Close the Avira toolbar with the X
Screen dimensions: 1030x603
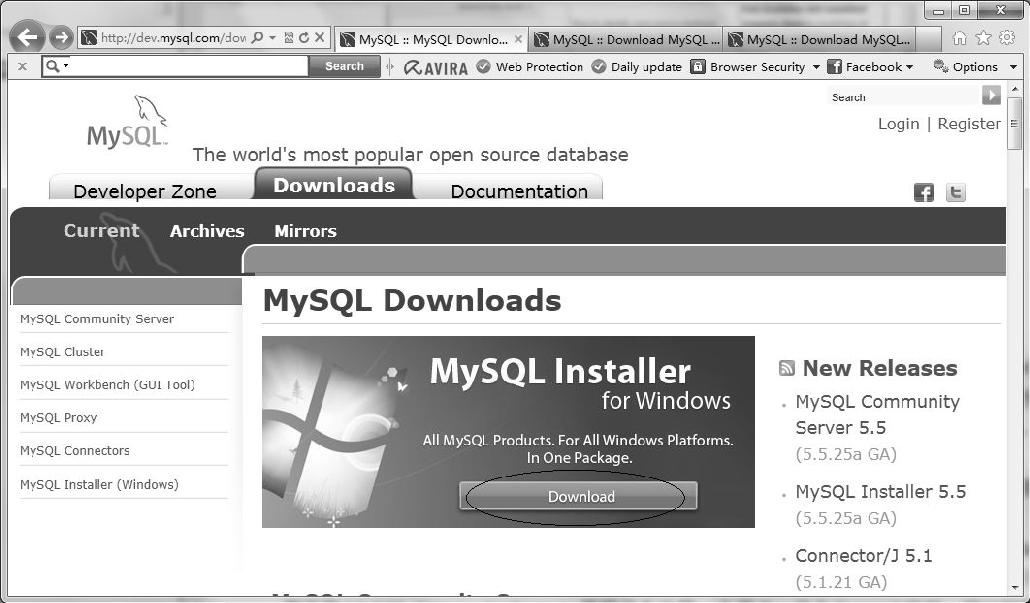point(22,66)
